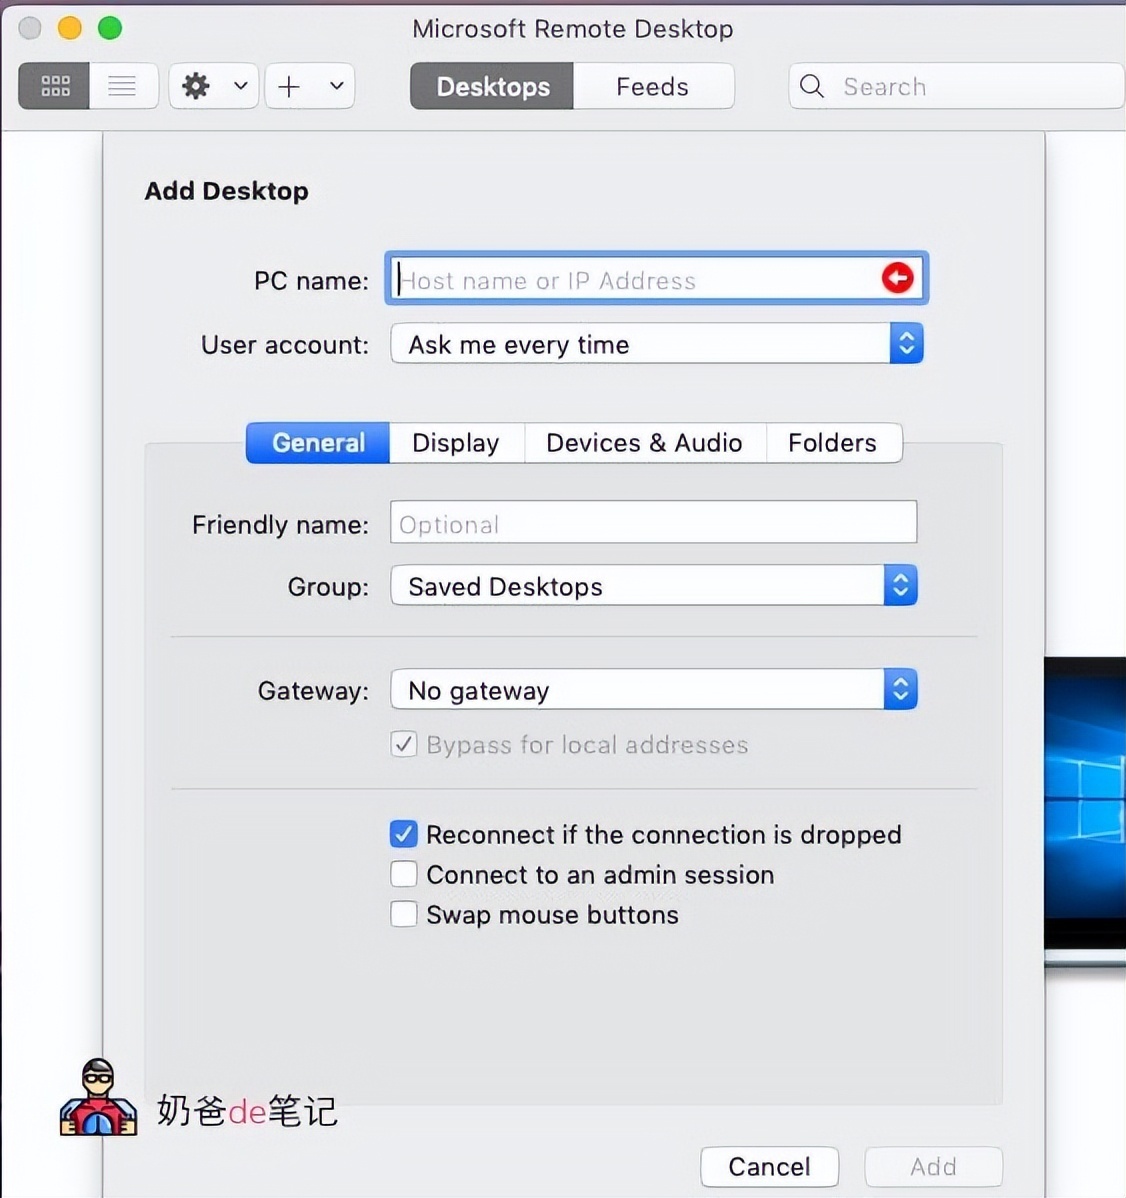Open the Display tab
The width and height of the screenshot is (1126, 1198).
[456, 443]
